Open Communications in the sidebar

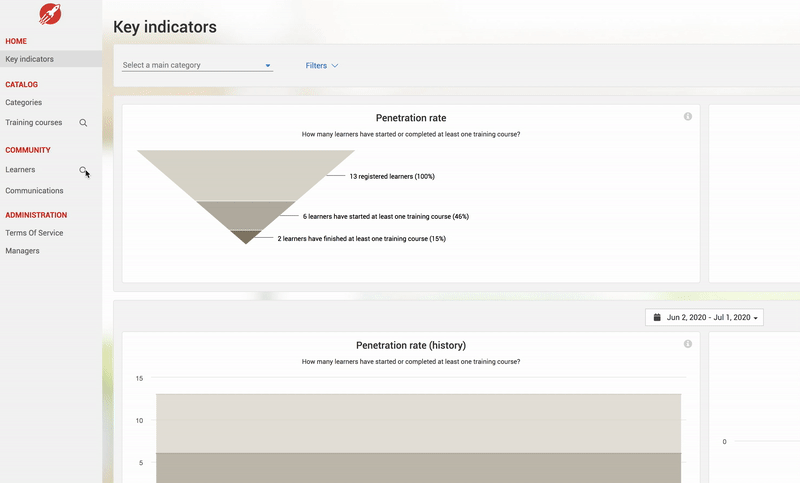tap(34, 191)
